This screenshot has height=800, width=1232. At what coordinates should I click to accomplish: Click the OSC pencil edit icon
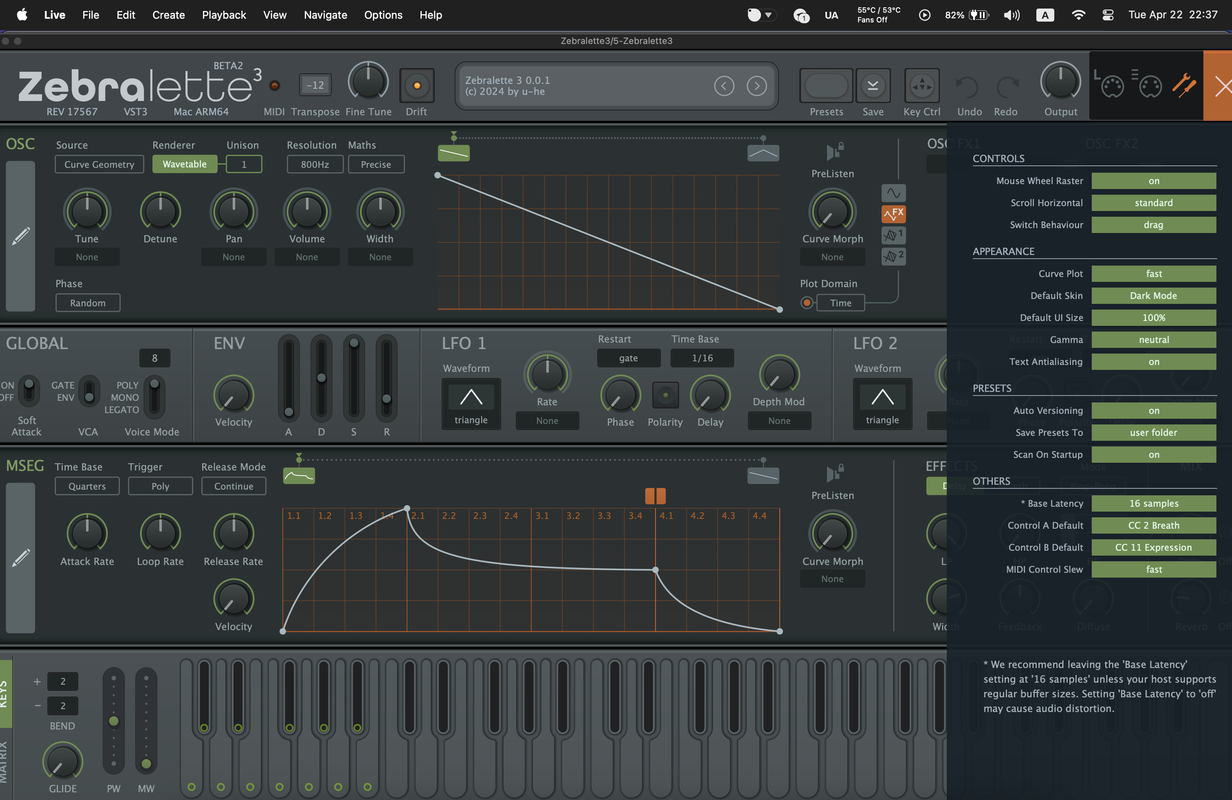point(20,236)
